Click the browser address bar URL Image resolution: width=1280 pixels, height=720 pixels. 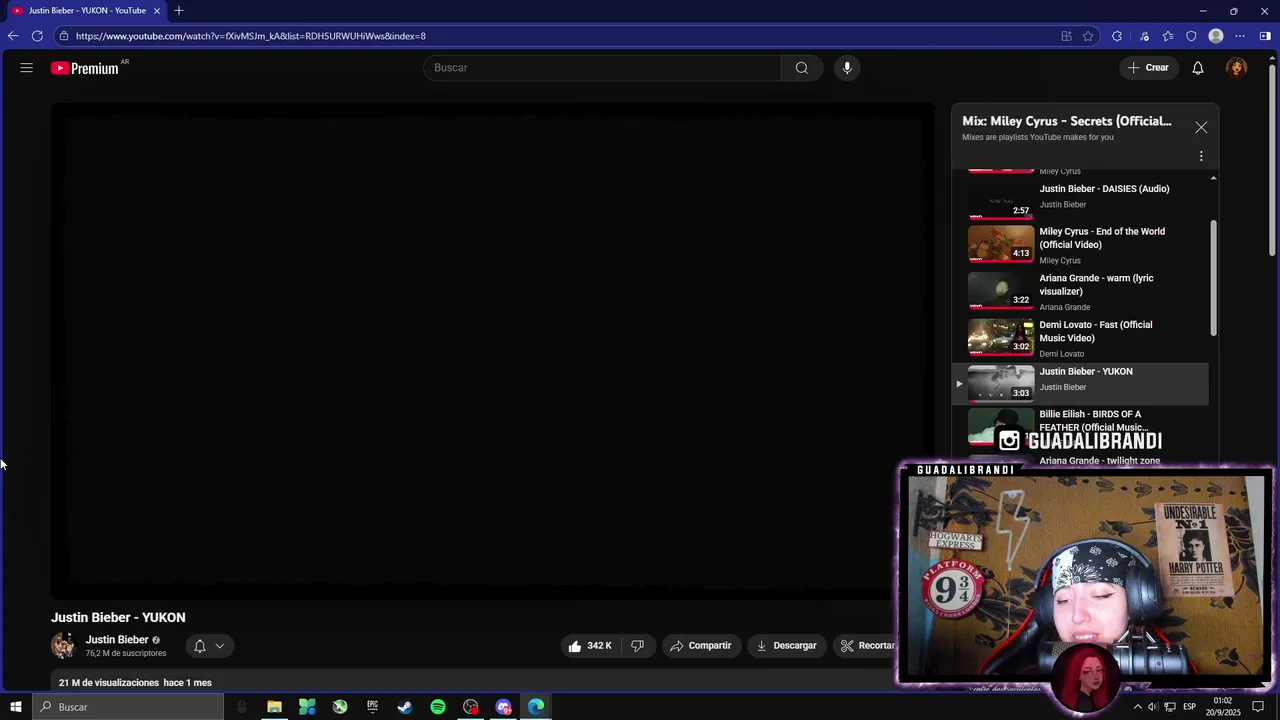251,36
